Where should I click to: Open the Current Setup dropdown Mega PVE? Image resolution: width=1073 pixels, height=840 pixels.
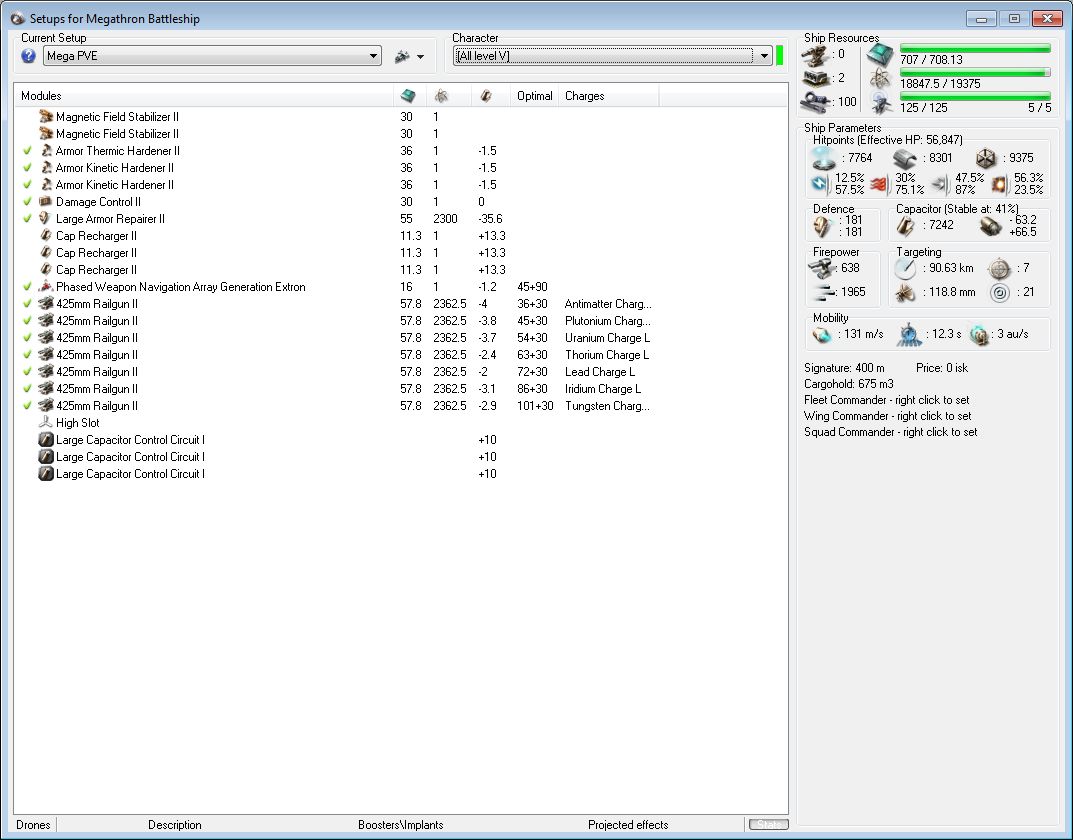tap(212, 56)
